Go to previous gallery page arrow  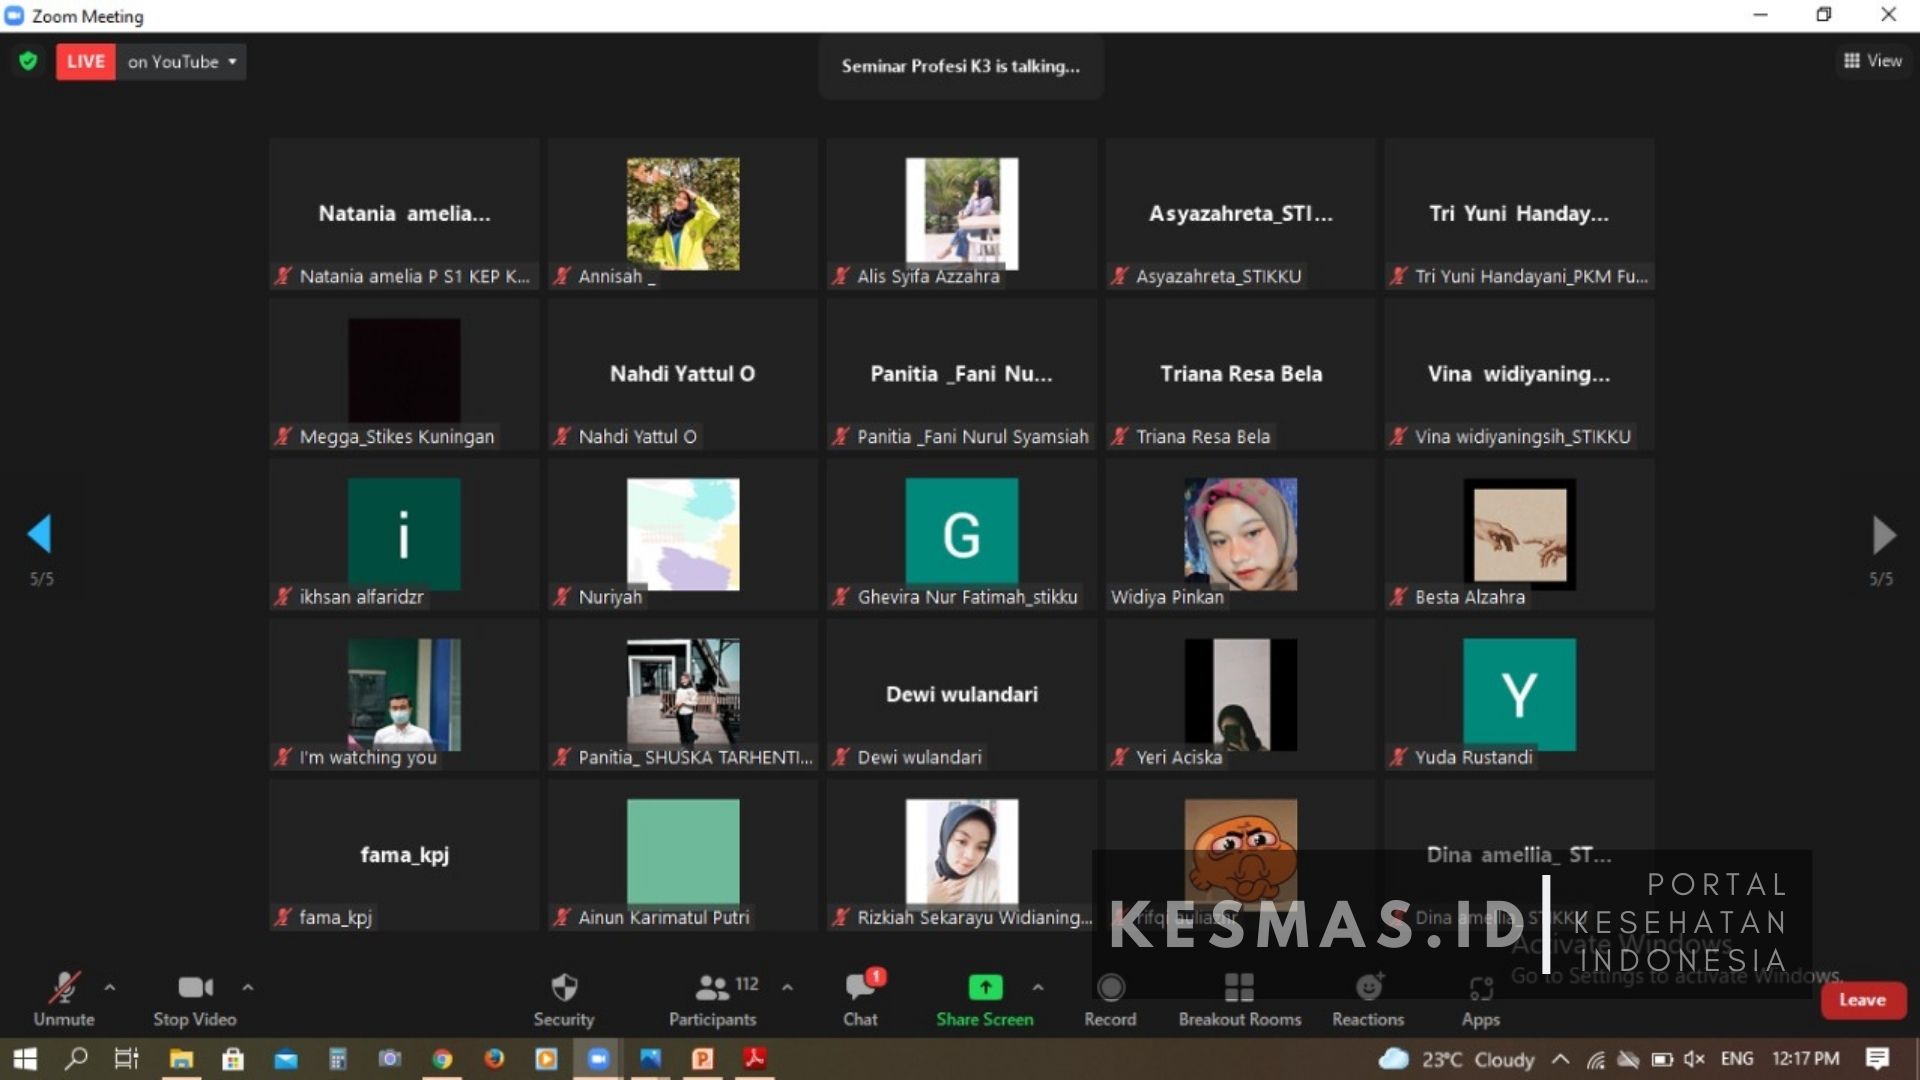(39, 535)
